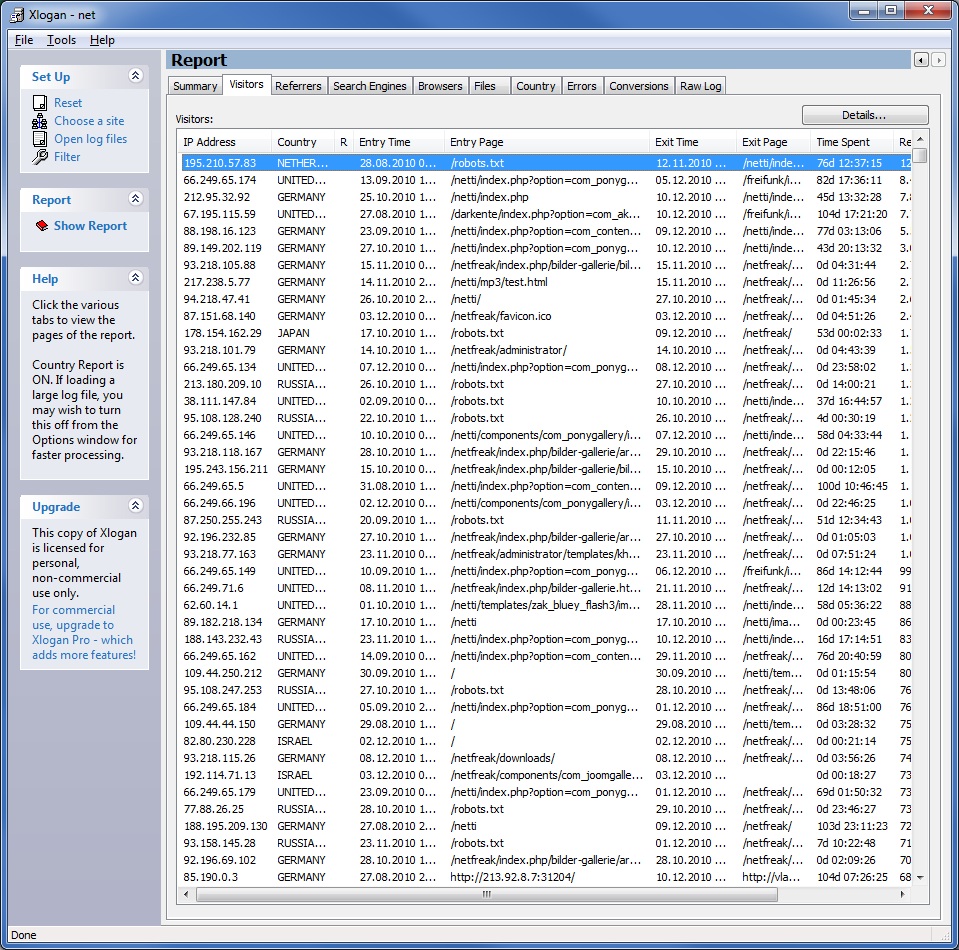Switch to the Browsers tab
The height and width of the screenshot is (950, 959).
click(440, 86)
